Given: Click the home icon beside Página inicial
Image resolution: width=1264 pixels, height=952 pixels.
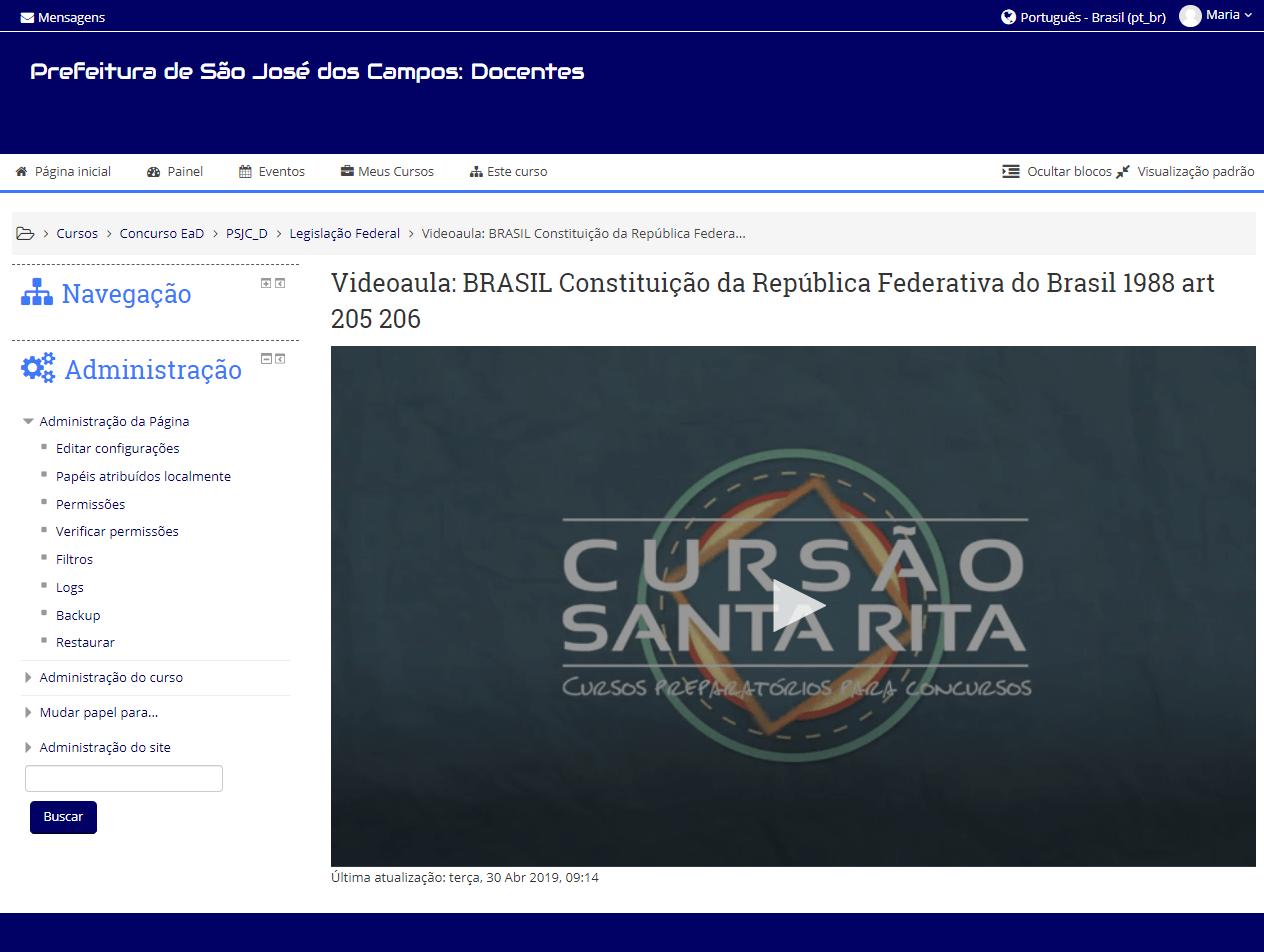Looking at the screenshot, I should pyautogui.click(x=21, y=171).
